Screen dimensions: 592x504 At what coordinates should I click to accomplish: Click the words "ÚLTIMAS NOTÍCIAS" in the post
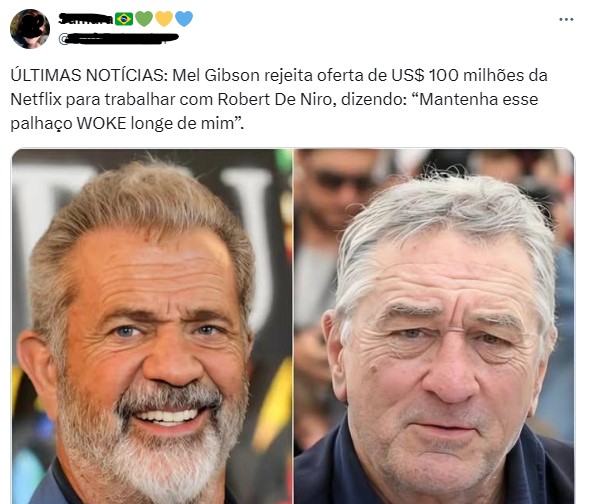pos(87,76)
